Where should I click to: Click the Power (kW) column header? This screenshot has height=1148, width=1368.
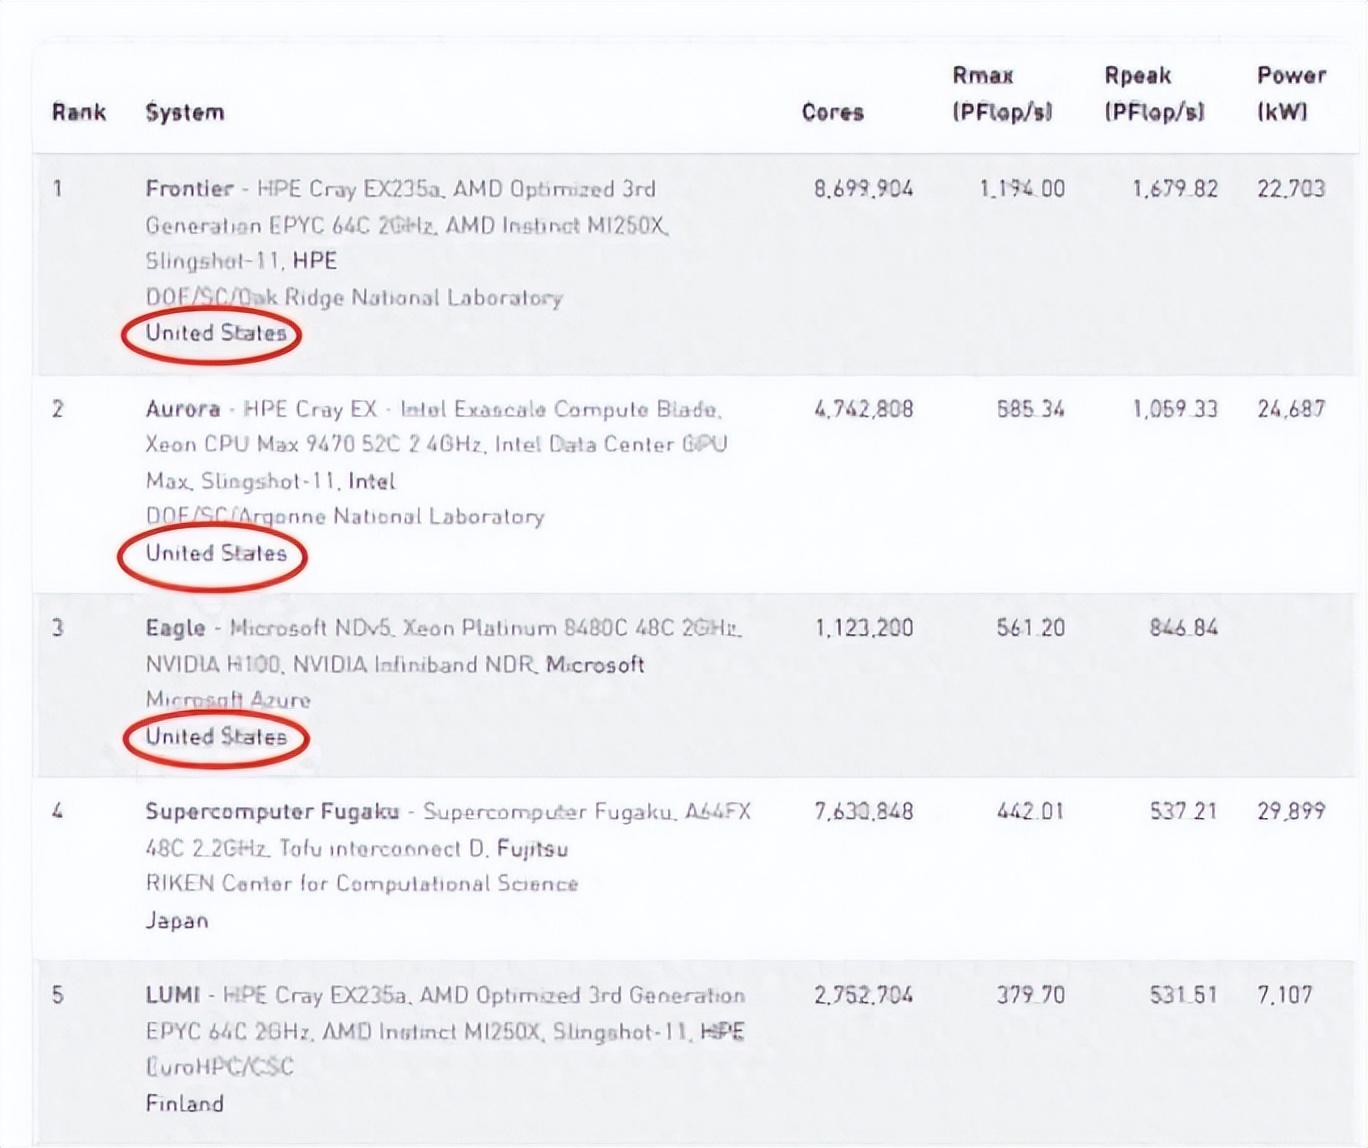(1291, 93)
